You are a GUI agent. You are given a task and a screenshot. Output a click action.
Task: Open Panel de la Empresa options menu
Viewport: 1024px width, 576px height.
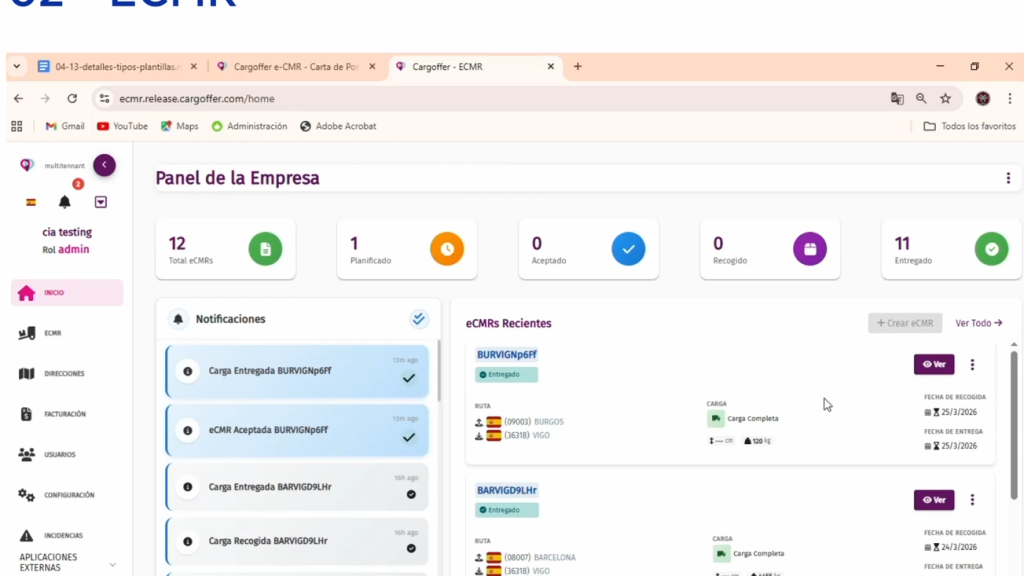pyautogui.click(x=1007, y=179)
